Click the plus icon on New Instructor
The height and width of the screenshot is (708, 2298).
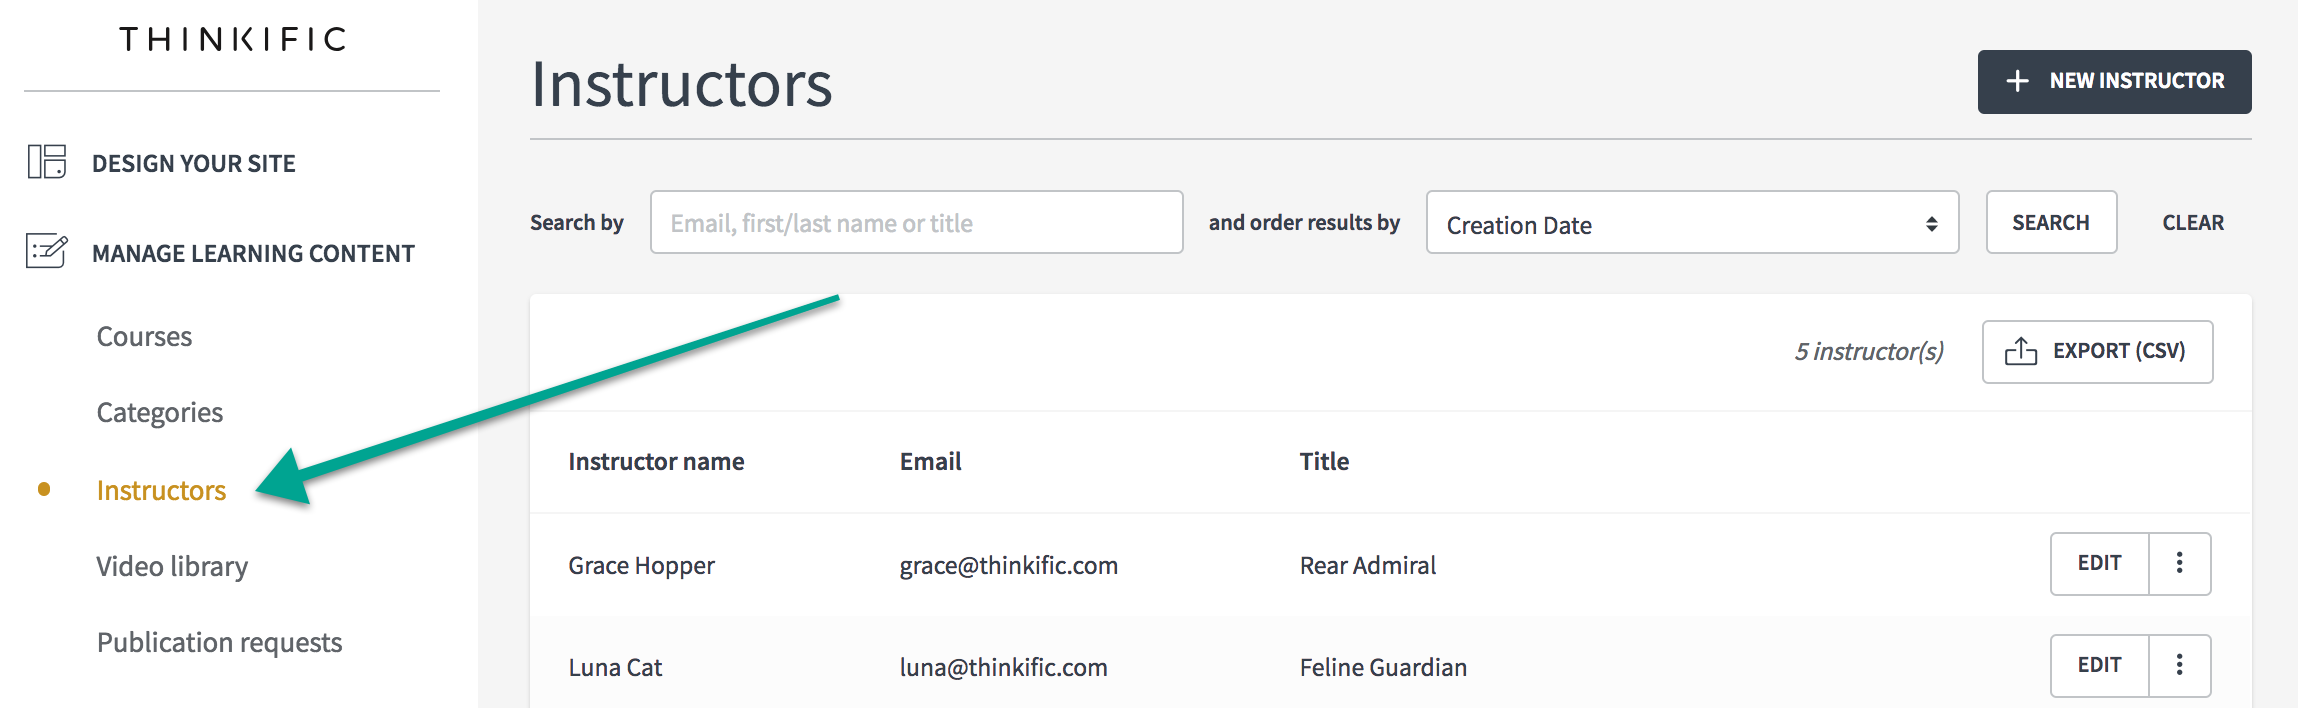point(2018,81)
